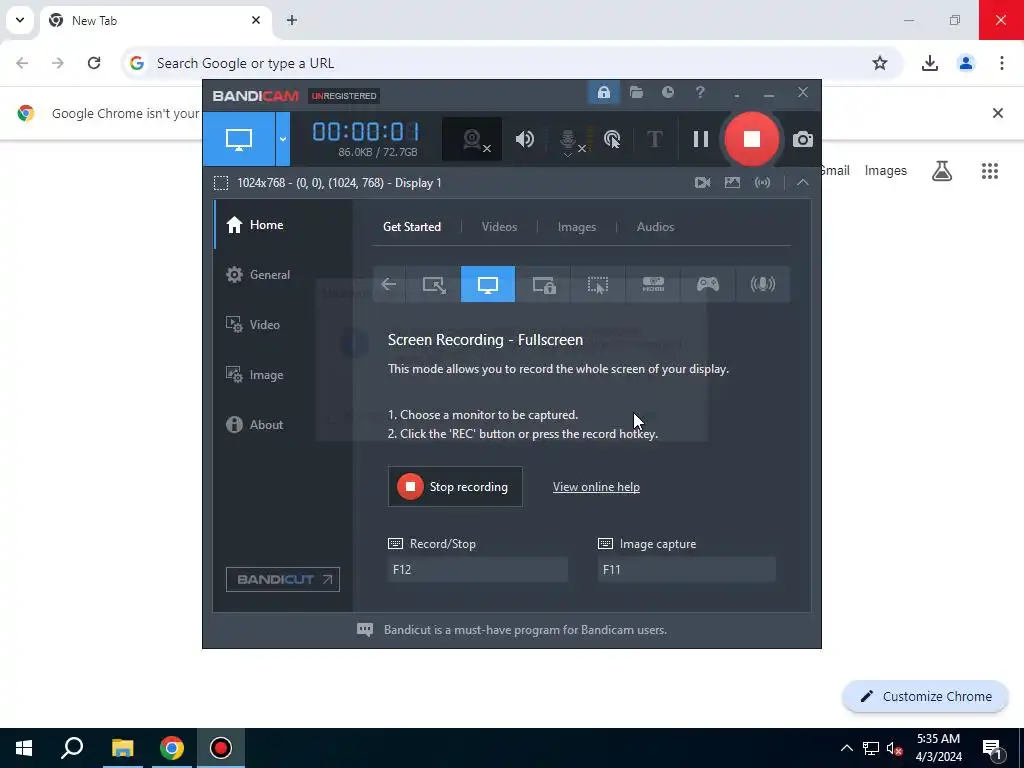Open Chrome downloads icon

point(929,63)
